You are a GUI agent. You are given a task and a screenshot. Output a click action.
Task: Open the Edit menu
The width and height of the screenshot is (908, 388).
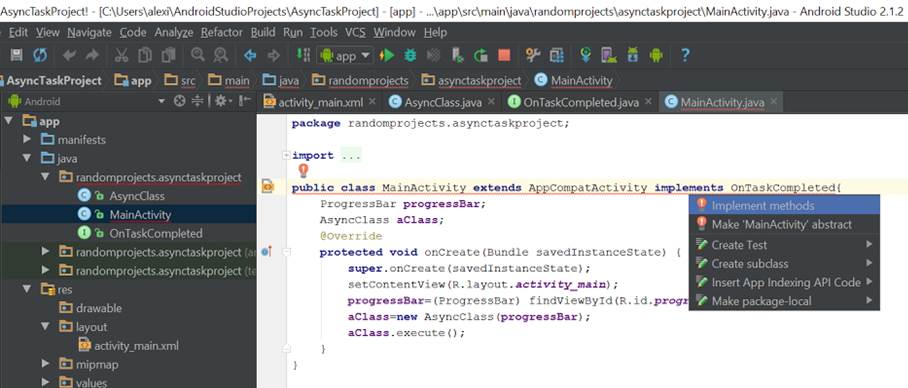tap(18, 32)
